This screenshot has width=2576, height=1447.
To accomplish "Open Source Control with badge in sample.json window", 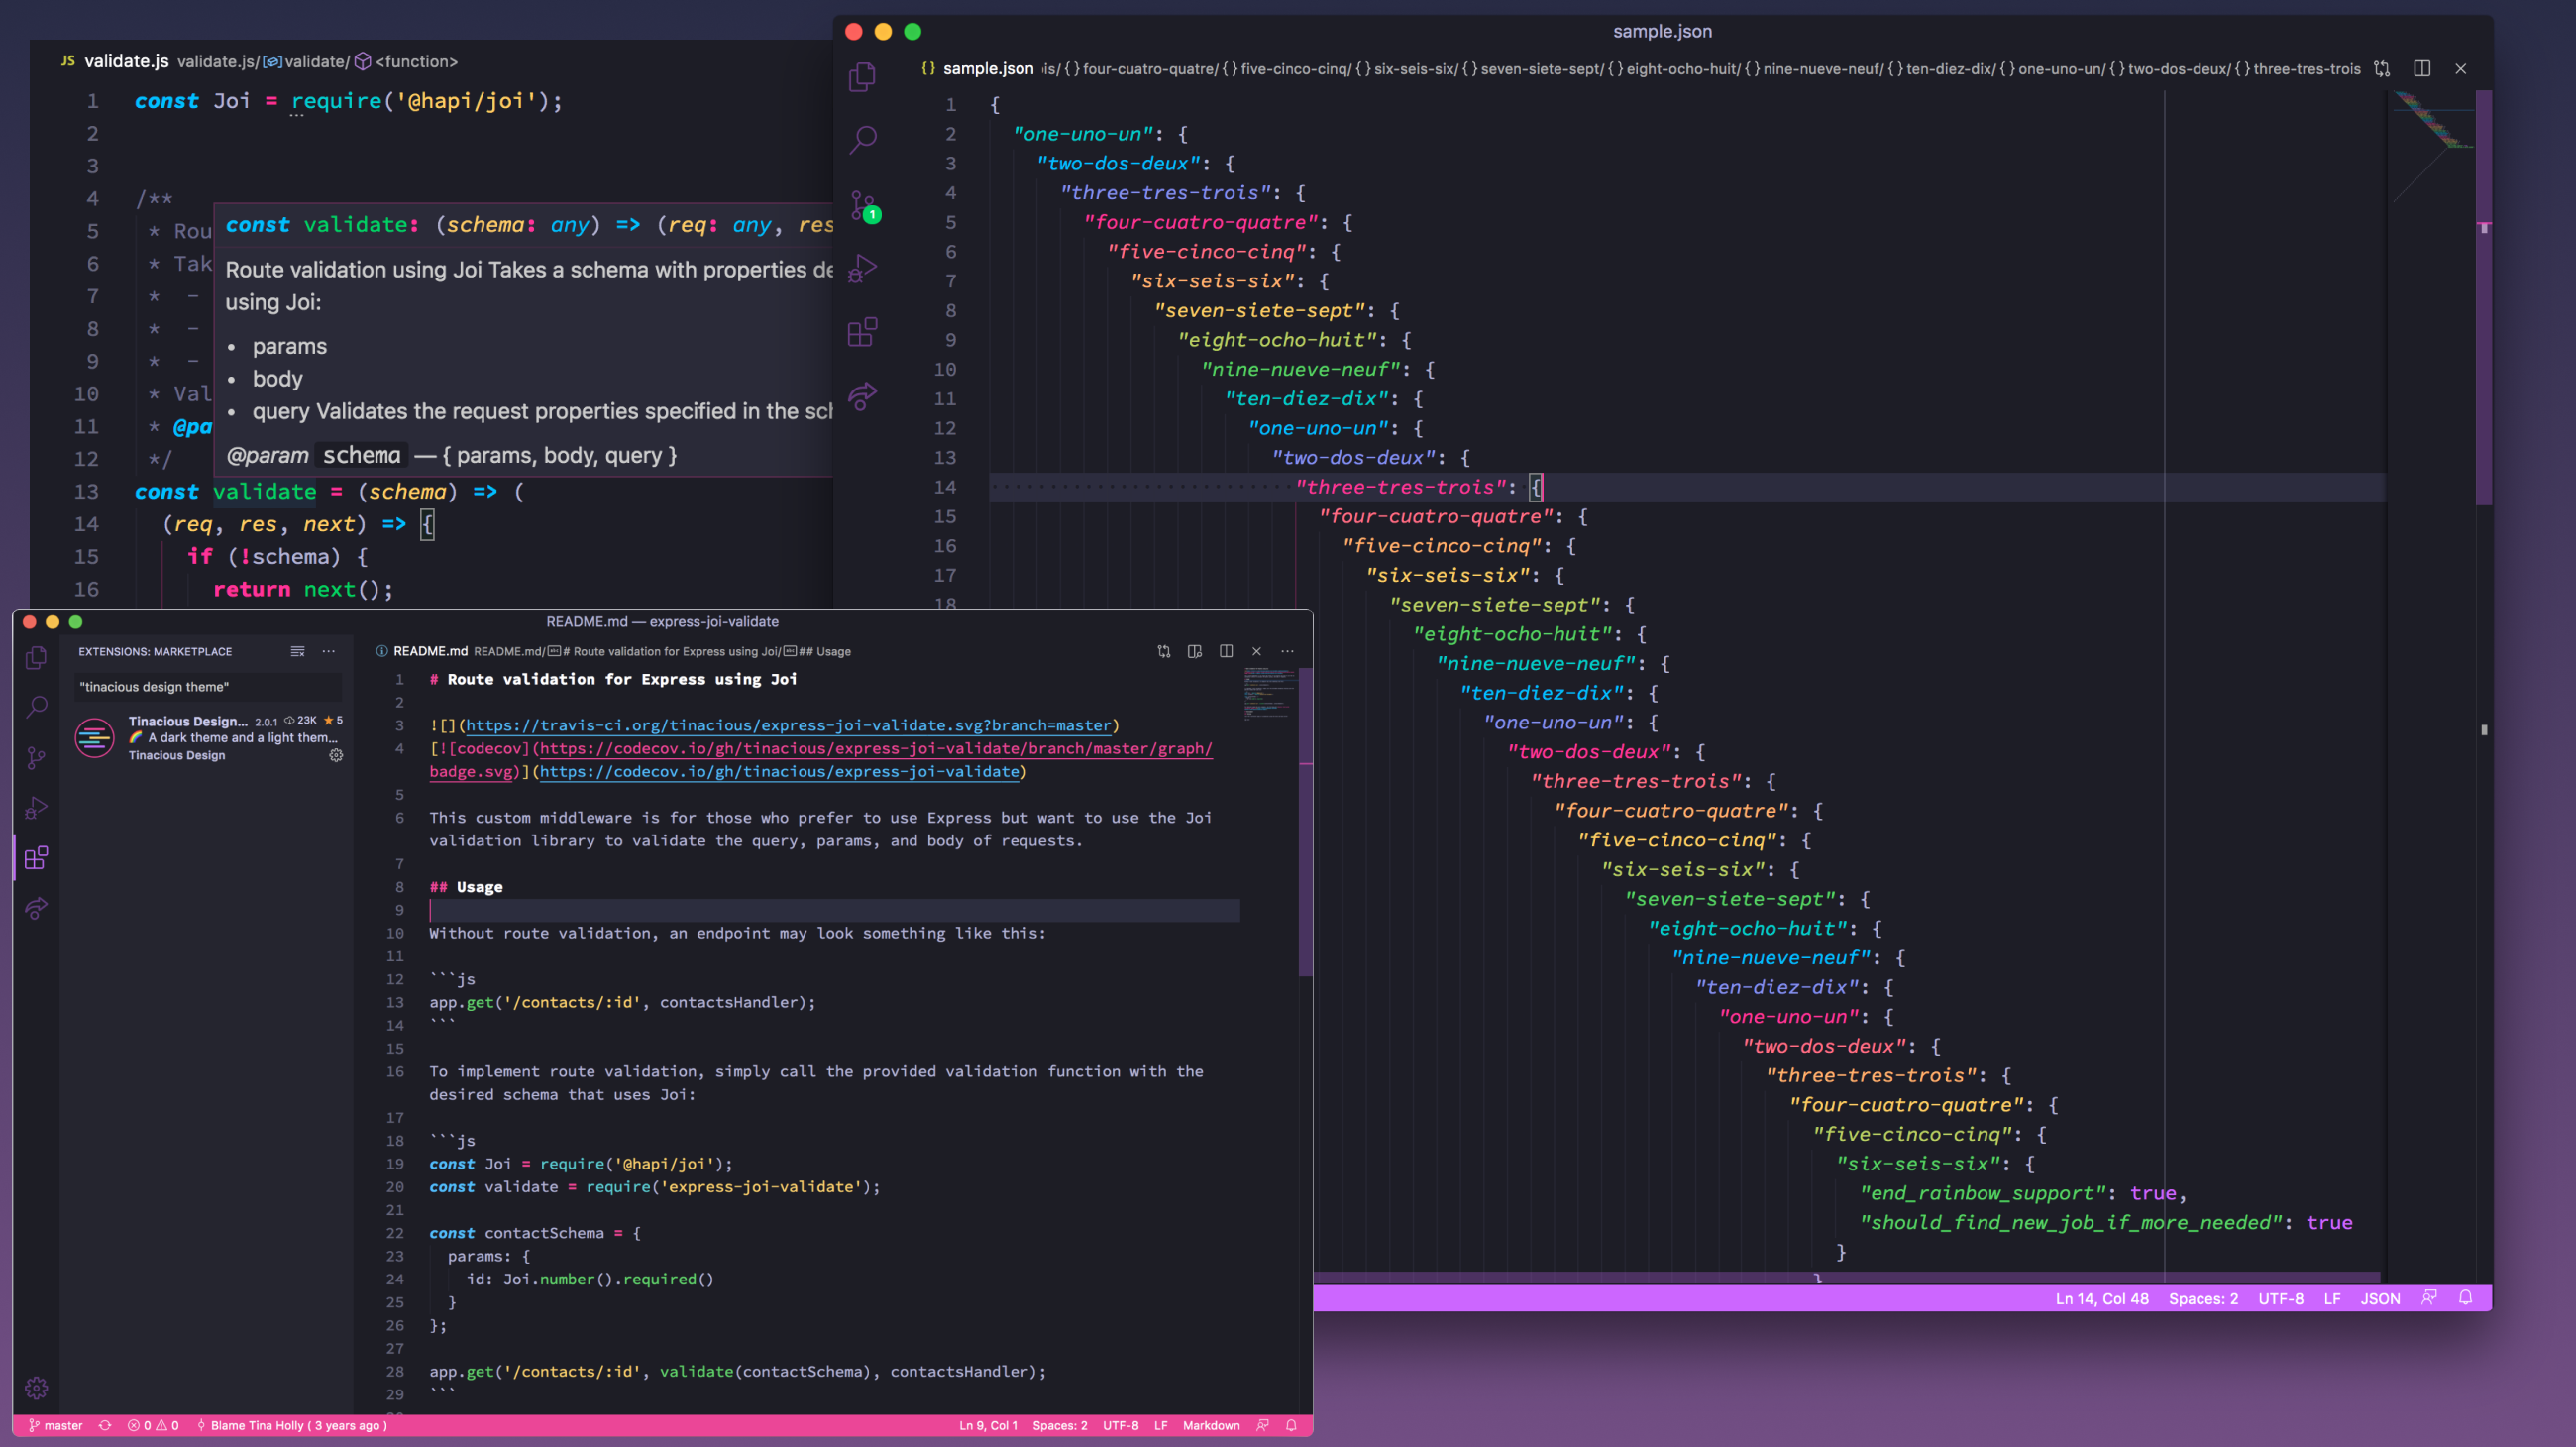I will [862, 205].
